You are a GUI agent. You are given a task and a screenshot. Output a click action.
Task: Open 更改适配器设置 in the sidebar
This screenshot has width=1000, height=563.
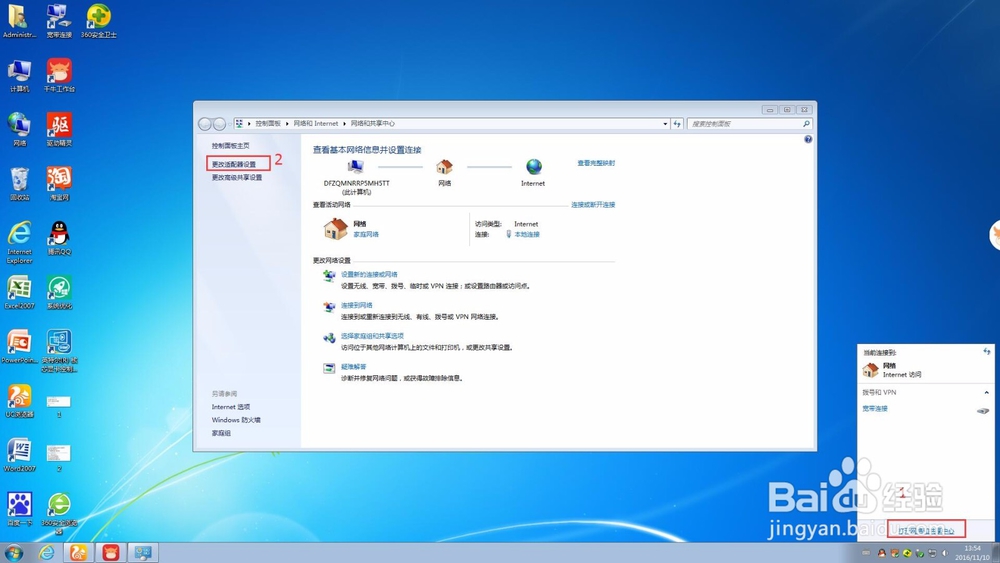tap(233, 164)
